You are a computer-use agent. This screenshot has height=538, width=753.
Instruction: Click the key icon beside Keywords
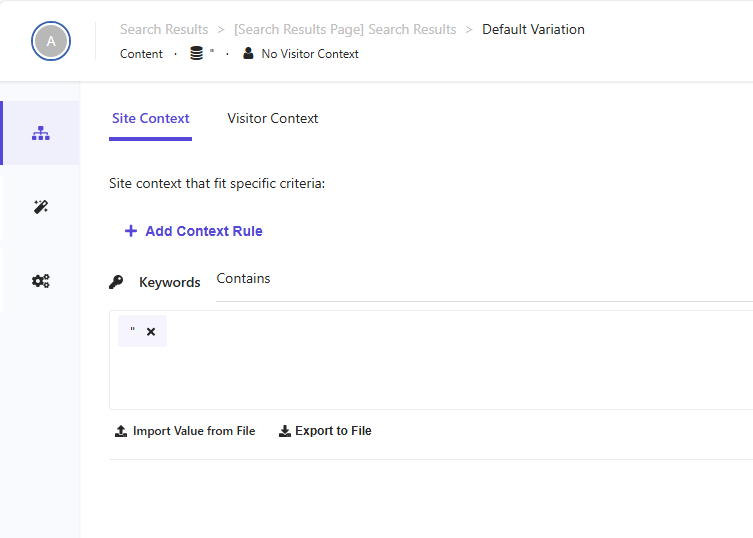point(116,282)
